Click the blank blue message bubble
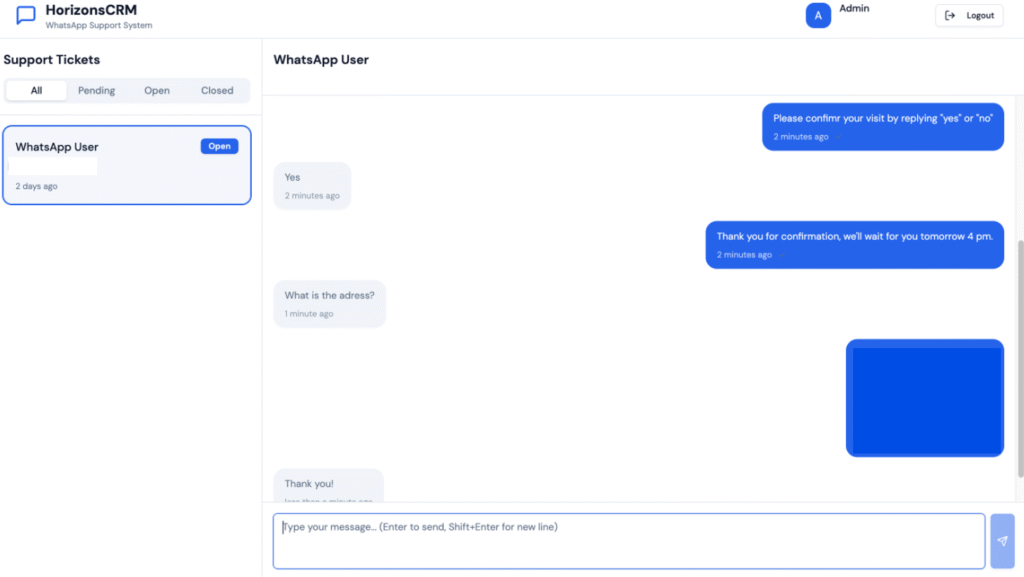This screenshot has height=577, width=1024. (925, 398)
